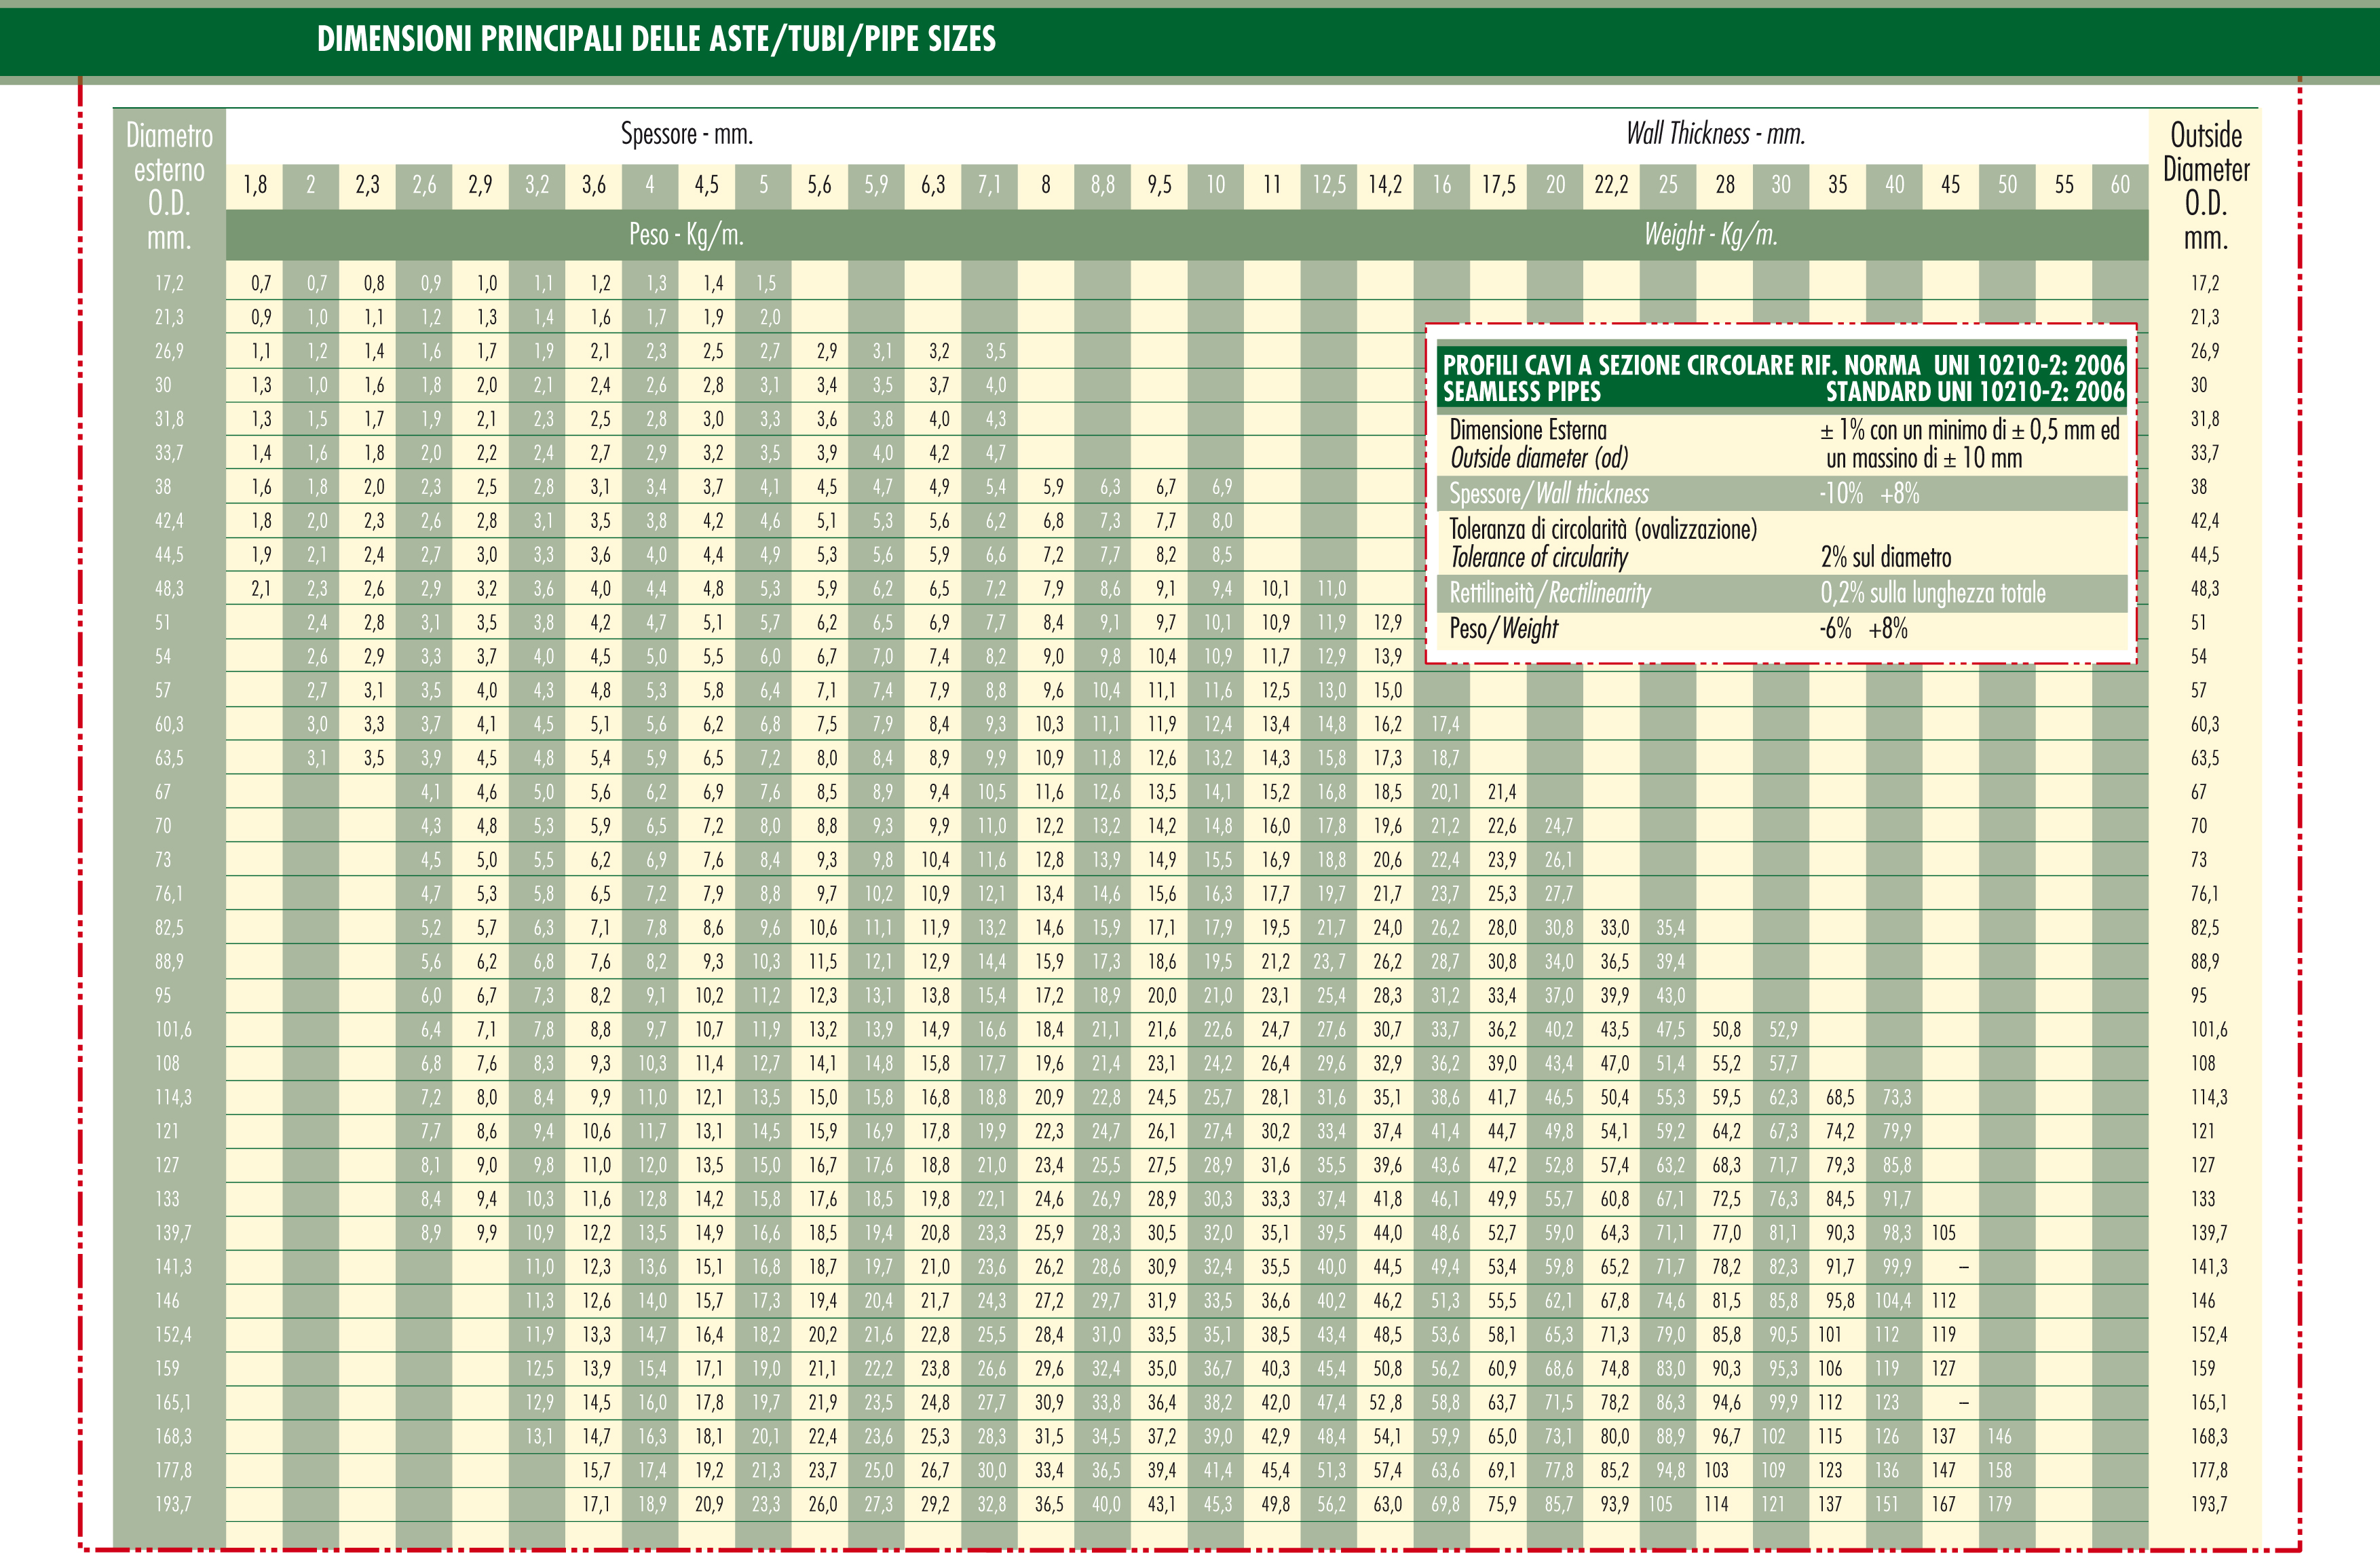
Task: Click the 'Peso/Weight' tolerance label
Action: 1504,629
